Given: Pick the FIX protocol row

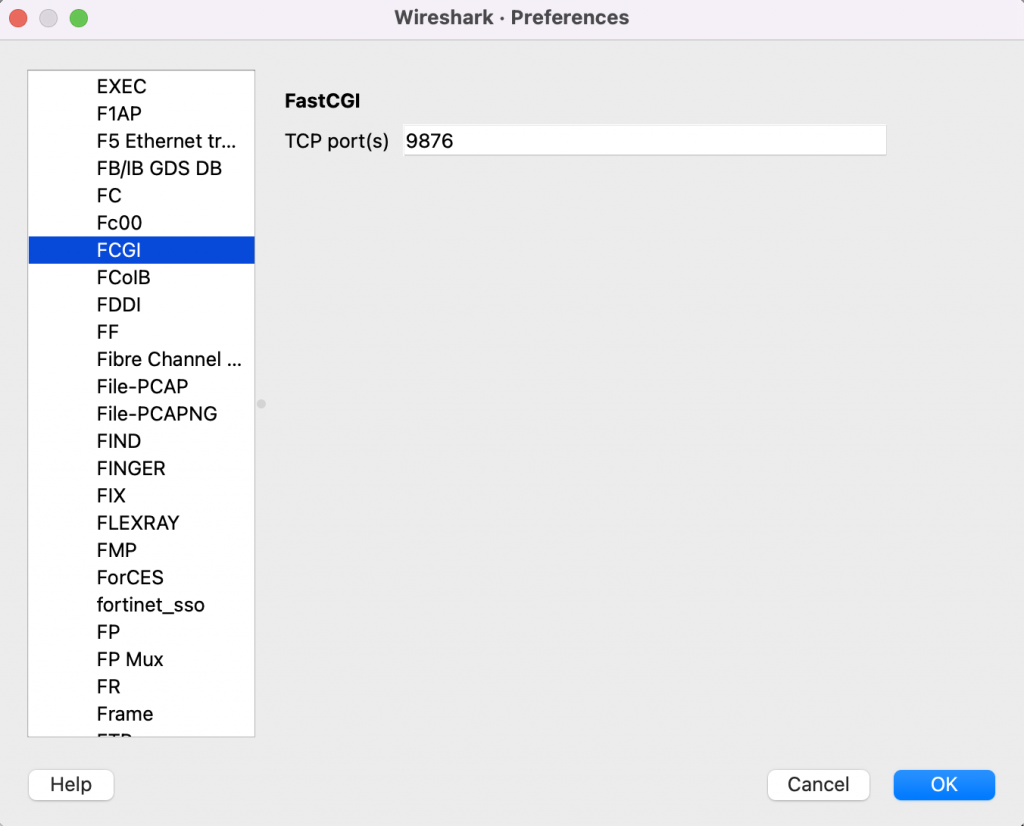Looking at the screenshot, I should [142, 496].
